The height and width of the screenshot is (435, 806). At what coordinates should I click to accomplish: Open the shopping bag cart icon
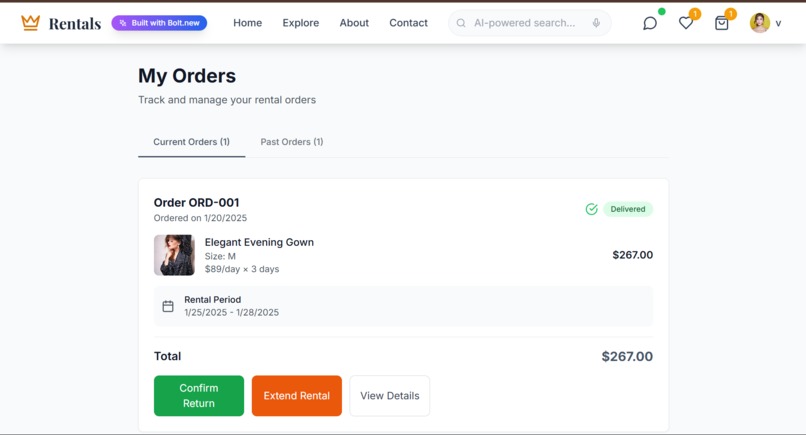[x=722, y=23]
